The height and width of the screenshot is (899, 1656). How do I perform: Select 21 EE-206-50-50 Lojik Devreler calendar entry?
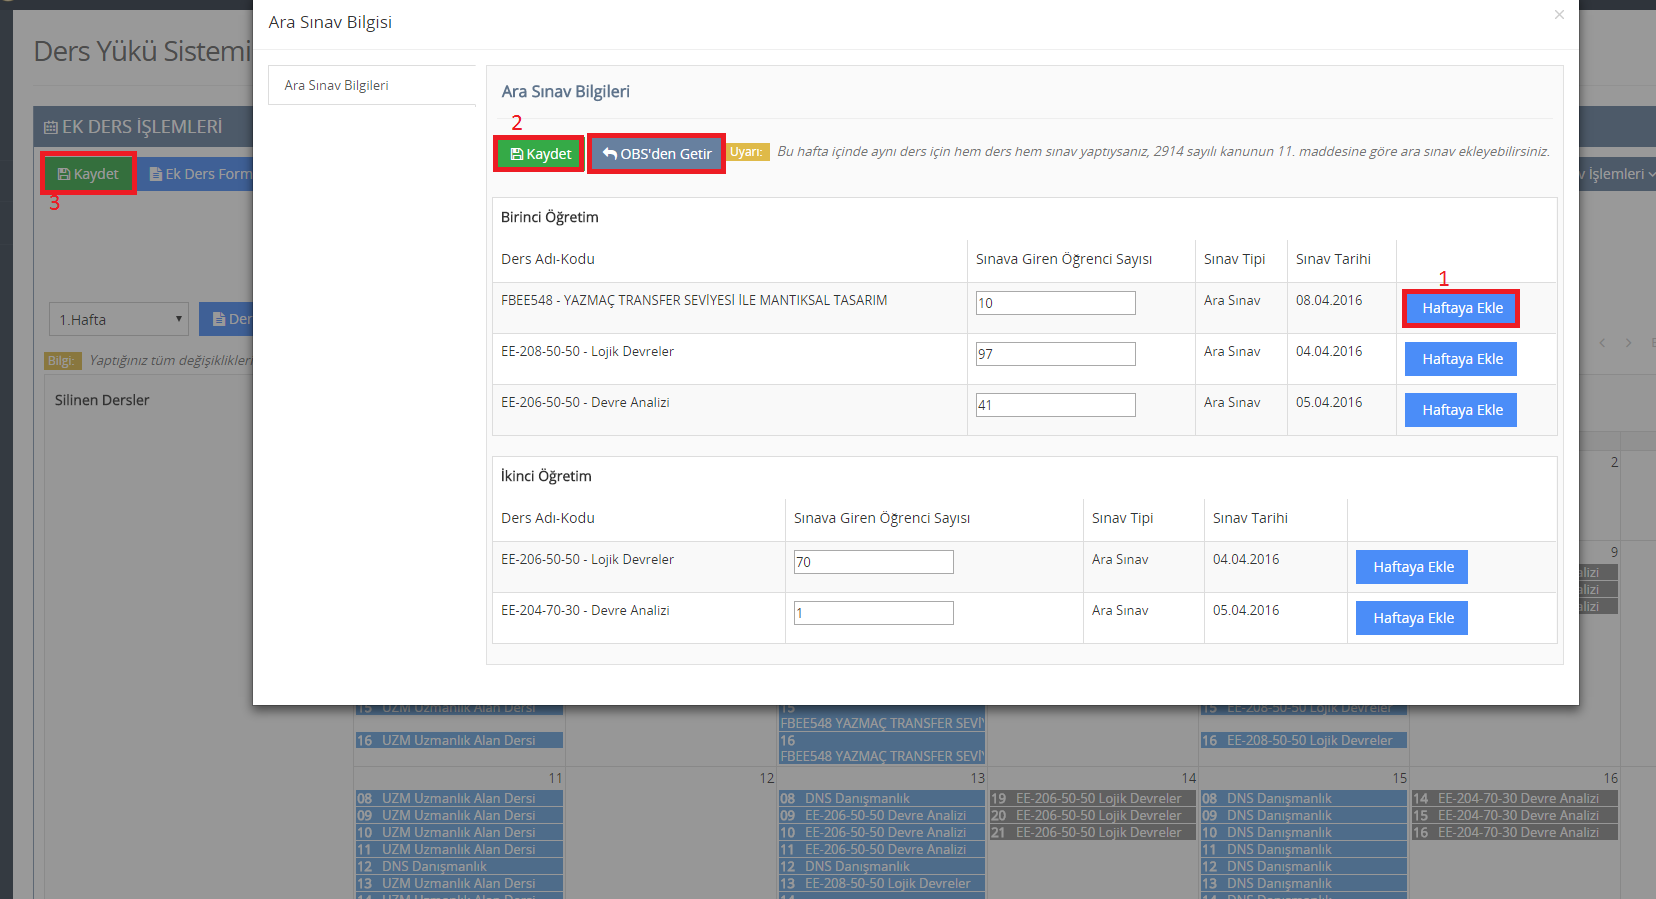1093,833
